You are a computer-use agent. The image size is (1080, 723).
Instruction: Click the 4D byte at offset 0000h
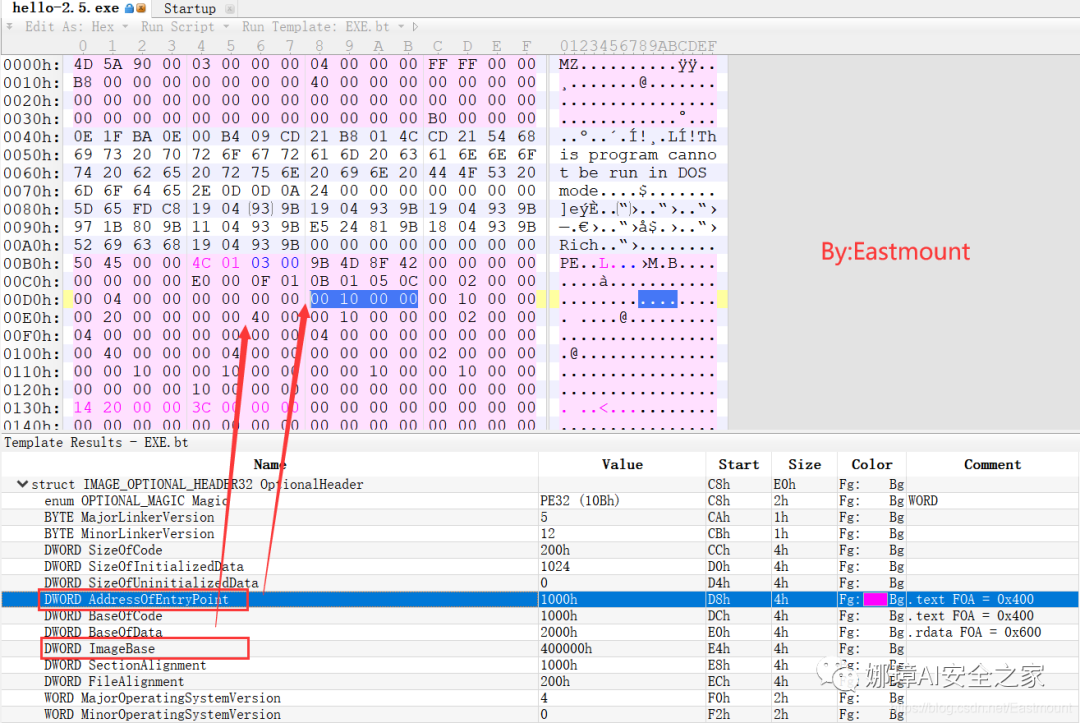[x=83, y=64]
